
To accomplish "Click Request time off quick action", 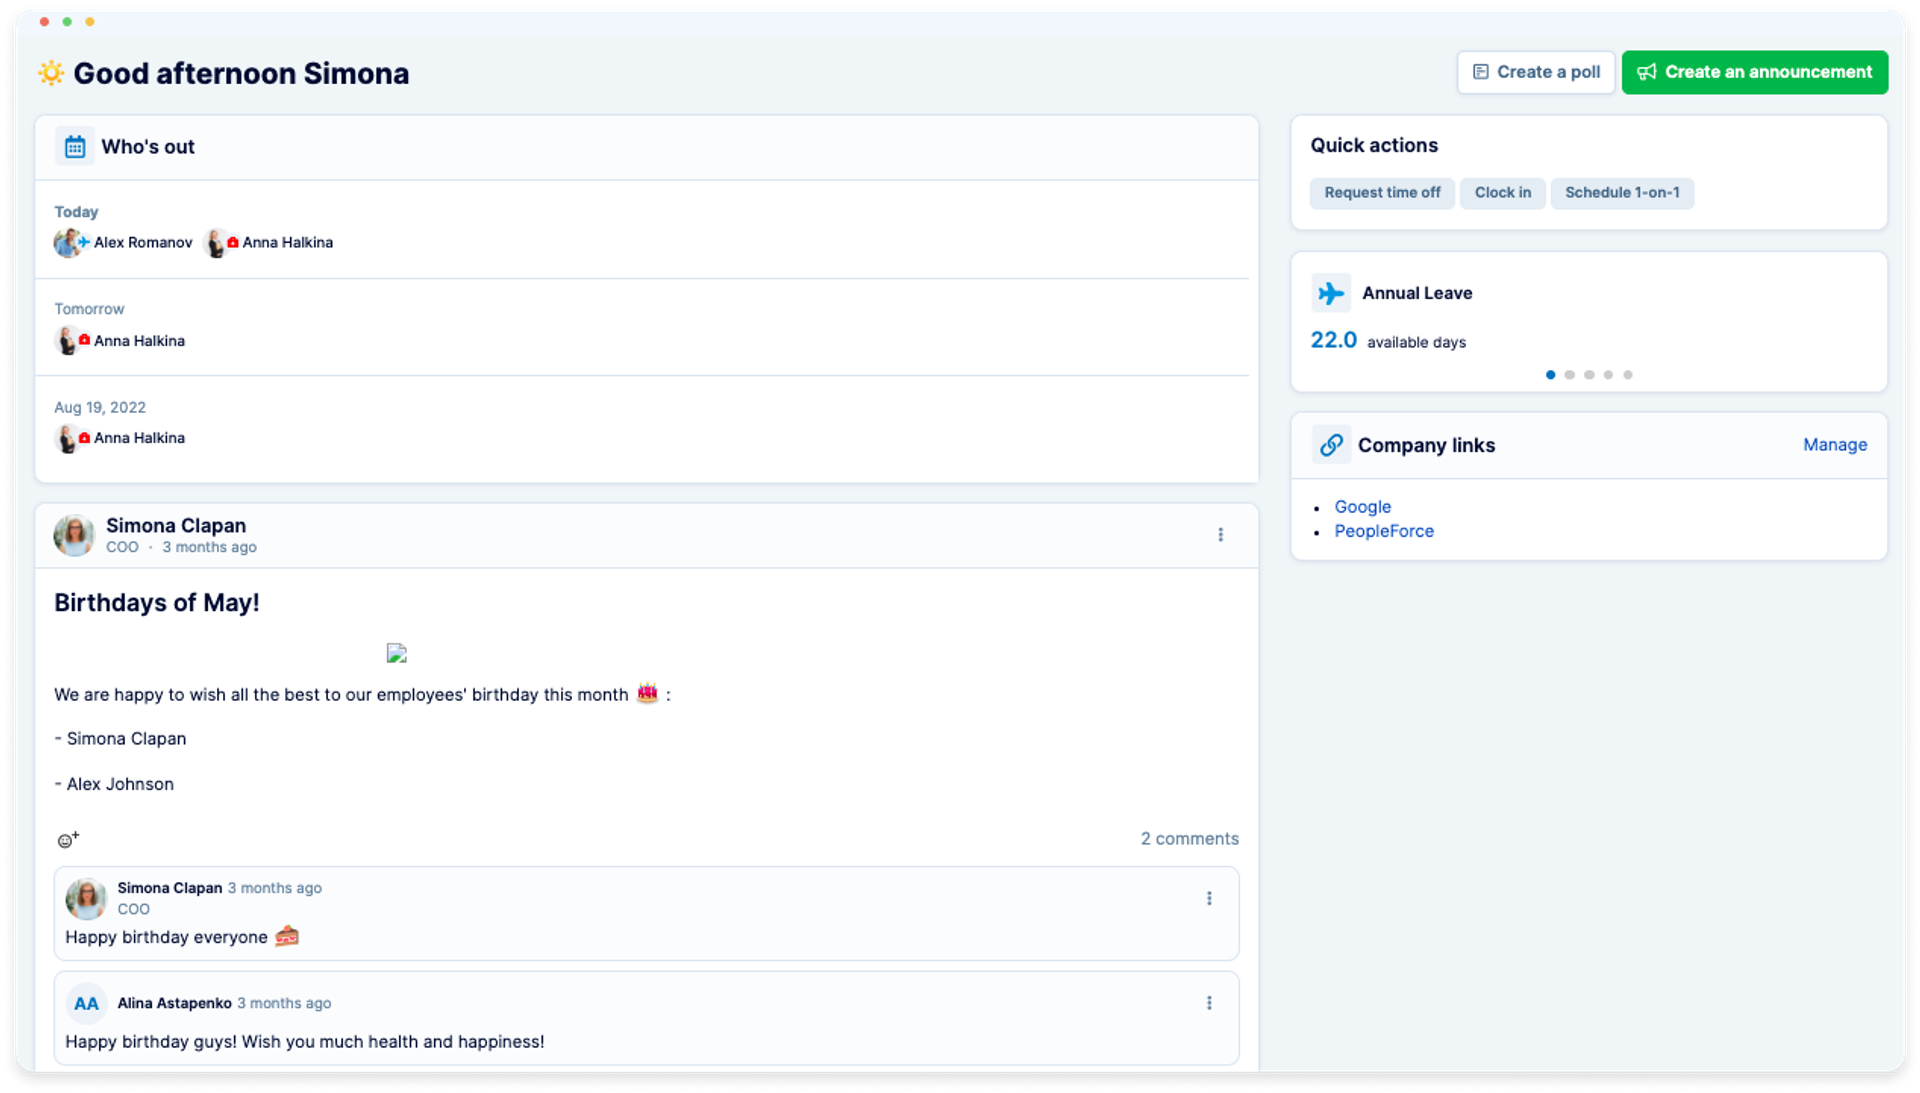I will [1382, 193].
